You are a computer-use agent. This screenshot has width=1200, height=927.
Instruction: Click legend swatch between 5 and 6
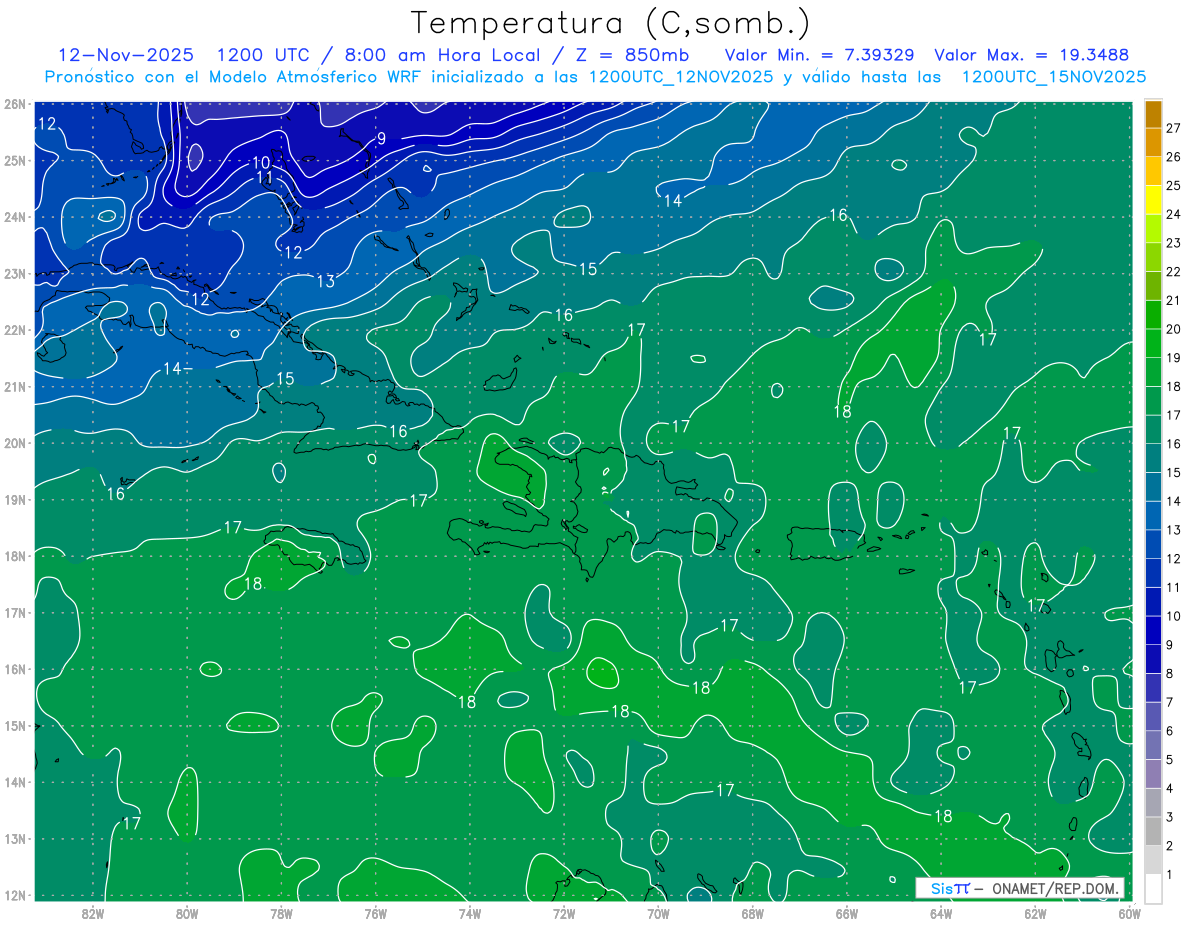[1154, 745]
